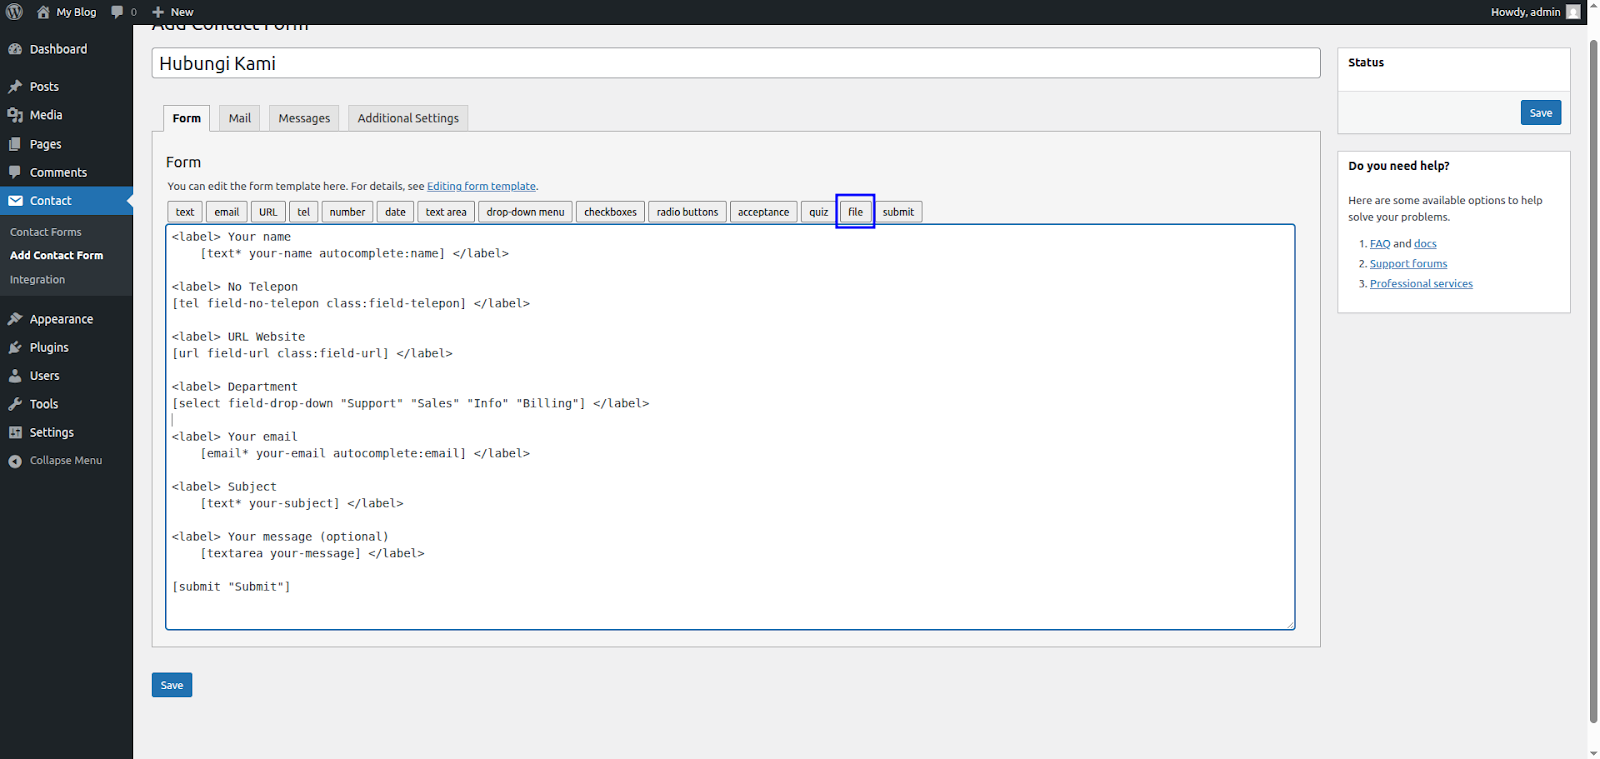
Task: Select the Plugins icon in sidebar
Action: [x=15, y=348]
